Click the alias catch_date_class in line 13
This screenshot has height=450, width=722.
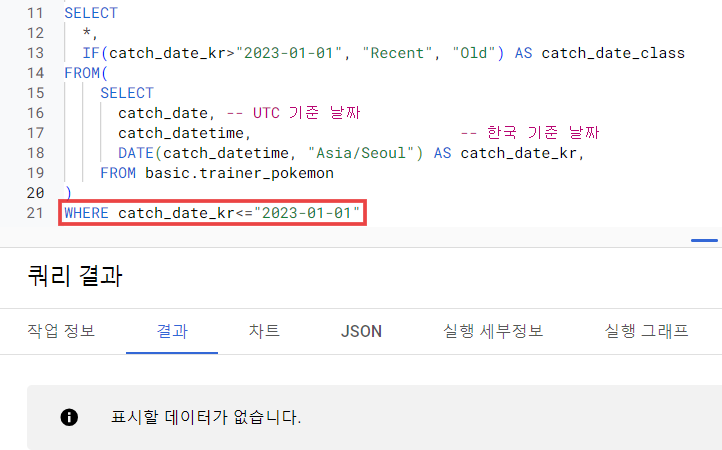coord(613,53)
